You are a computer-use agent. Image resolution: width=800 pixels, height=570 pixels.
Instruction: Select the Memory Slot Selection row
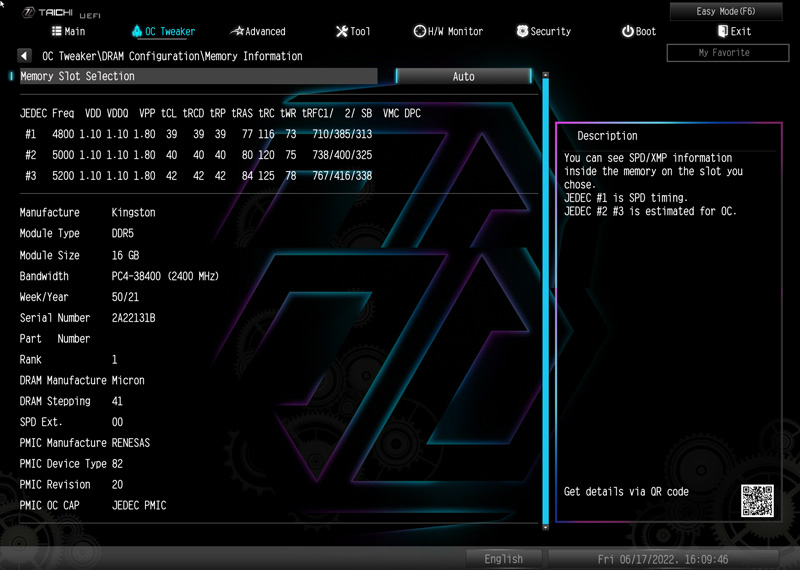198,76
